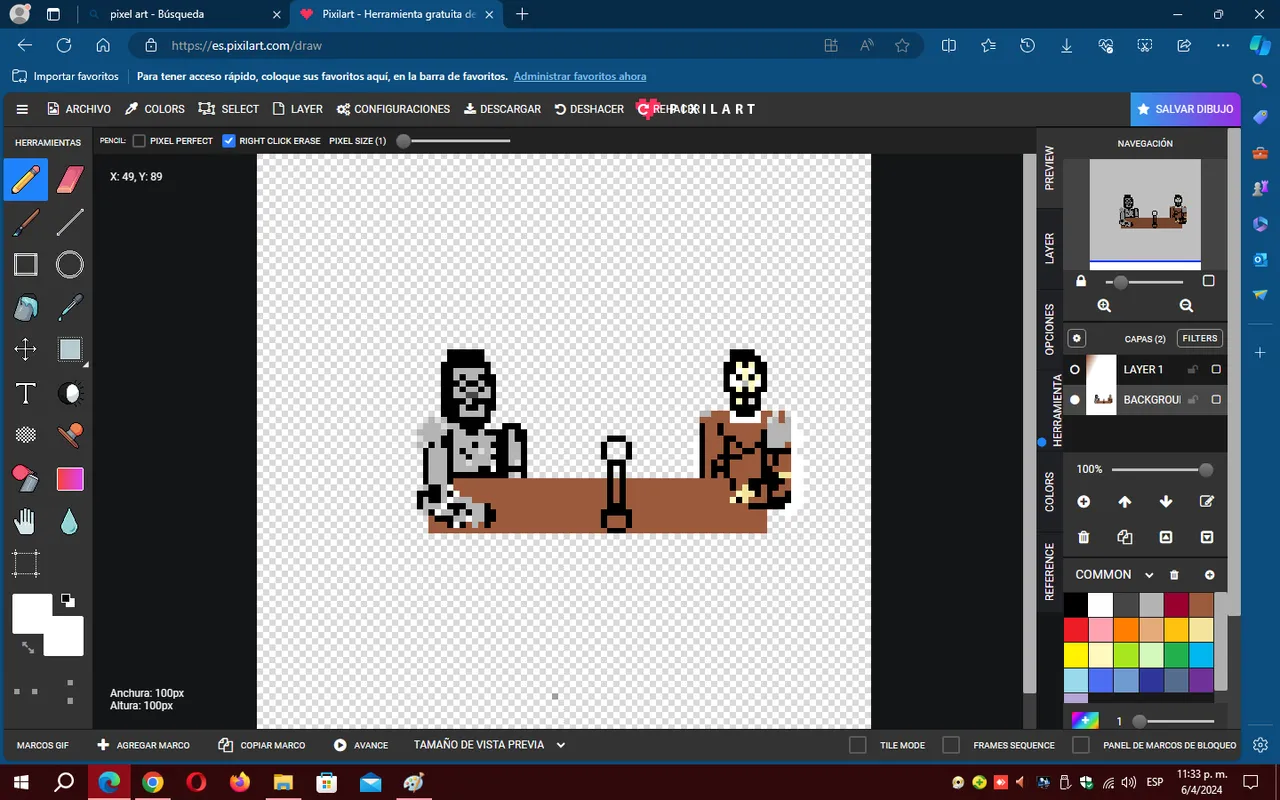Open SELECT menu
The image size is (1280, 800).
229,109
